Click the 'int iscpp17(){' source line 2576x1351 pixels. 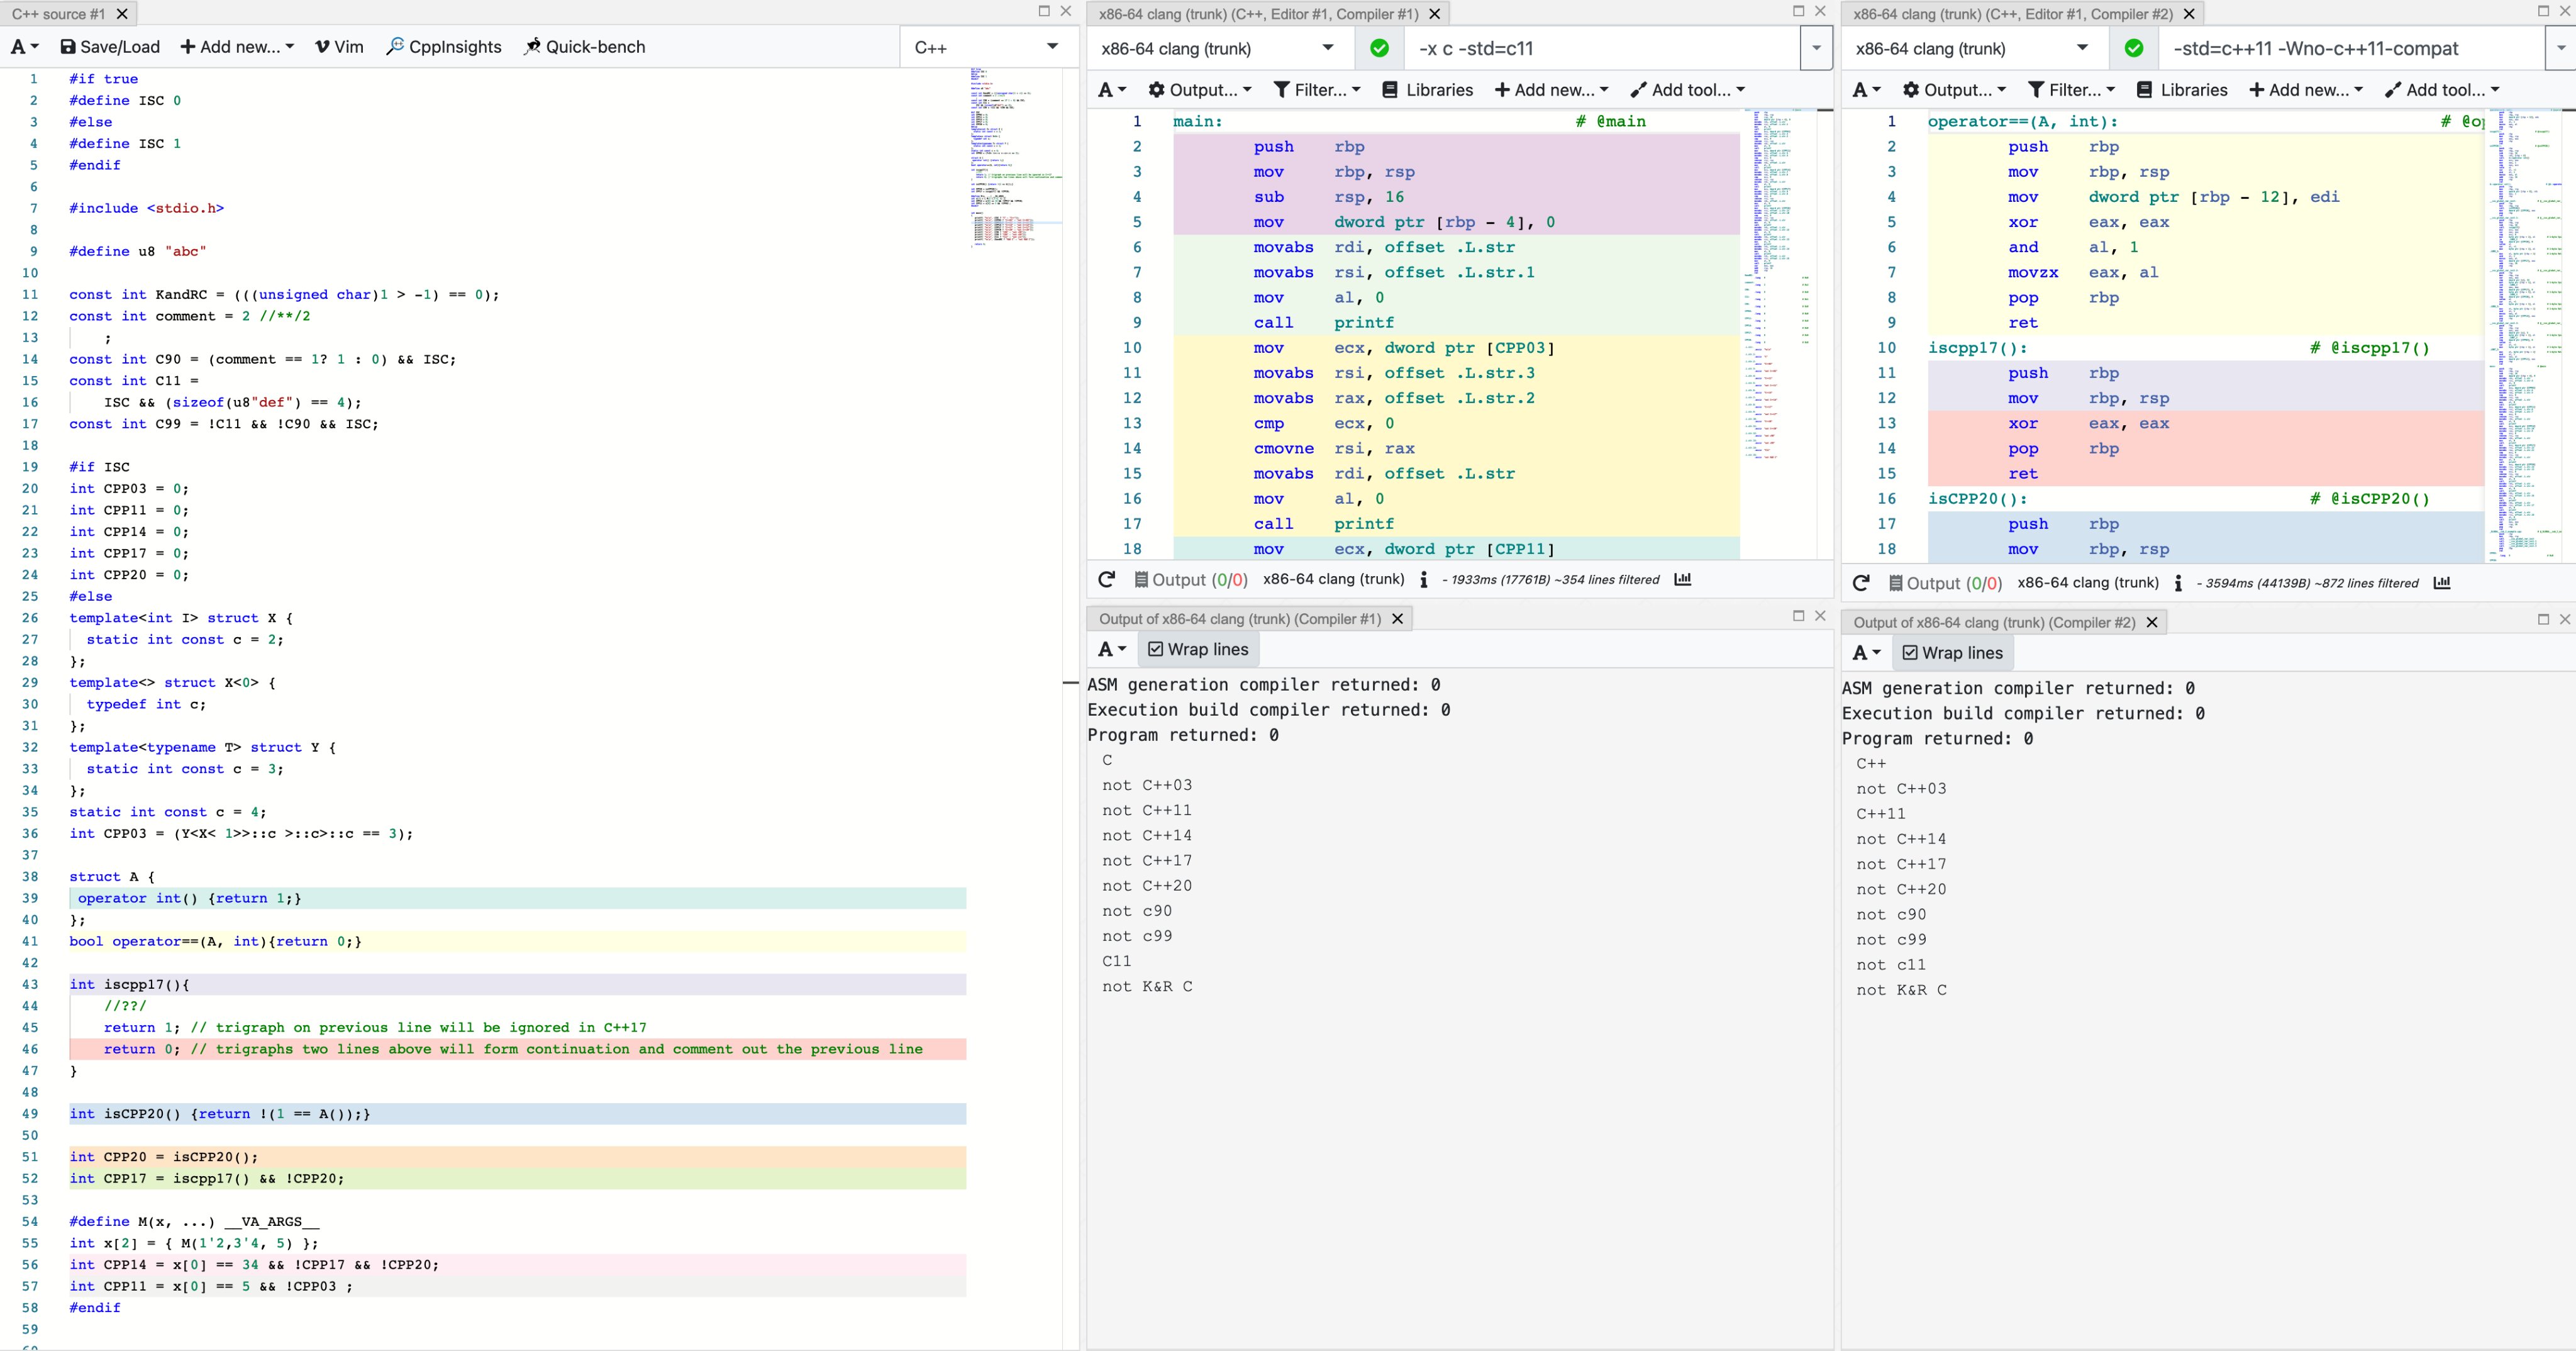click(129, 984)
